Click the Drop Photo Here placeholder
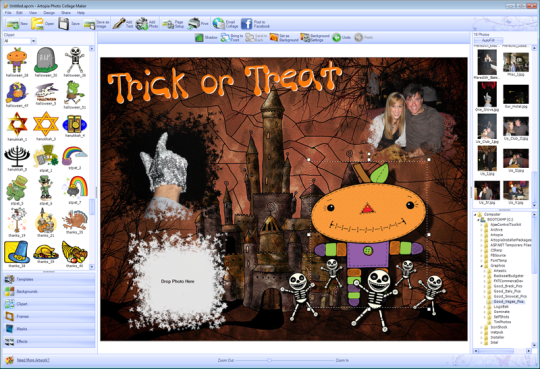Image resolution: width=540 pixels, height=369 pixels. (x=177, y=281)
